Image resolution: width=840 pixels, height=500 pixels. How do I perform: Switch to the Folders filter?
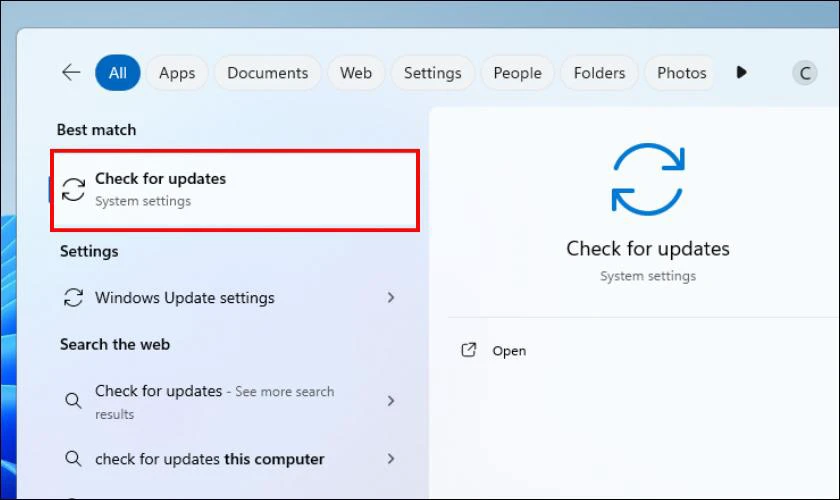[599, 73]
